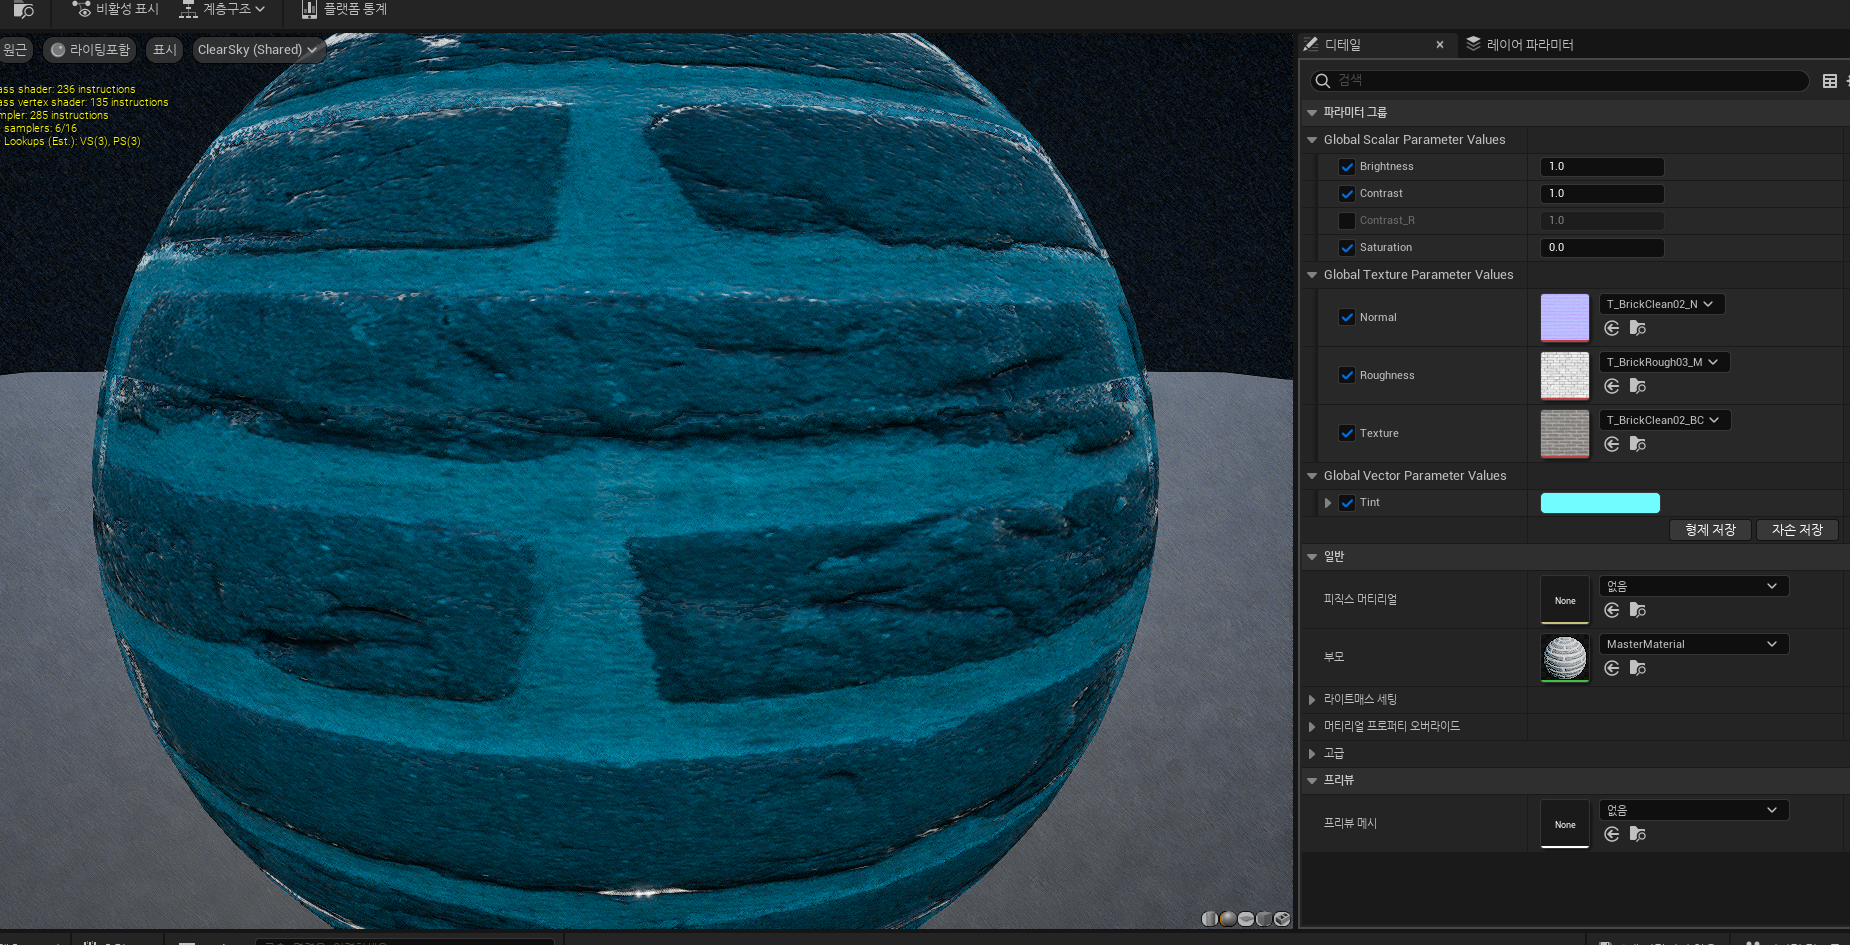1850x945 pixels.
Task: Open the 계층구조 hierarchy dropdown
Action: (x=222, y=9)
